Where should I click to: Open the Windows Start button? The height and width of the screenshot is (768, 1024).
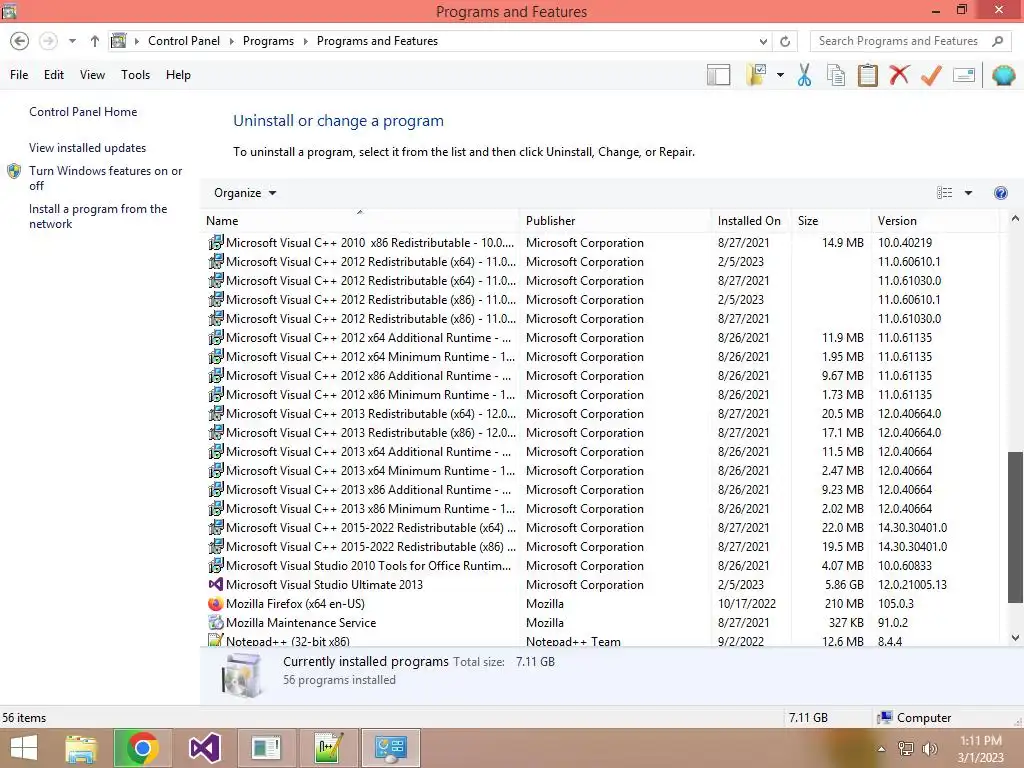pos(24,748)
